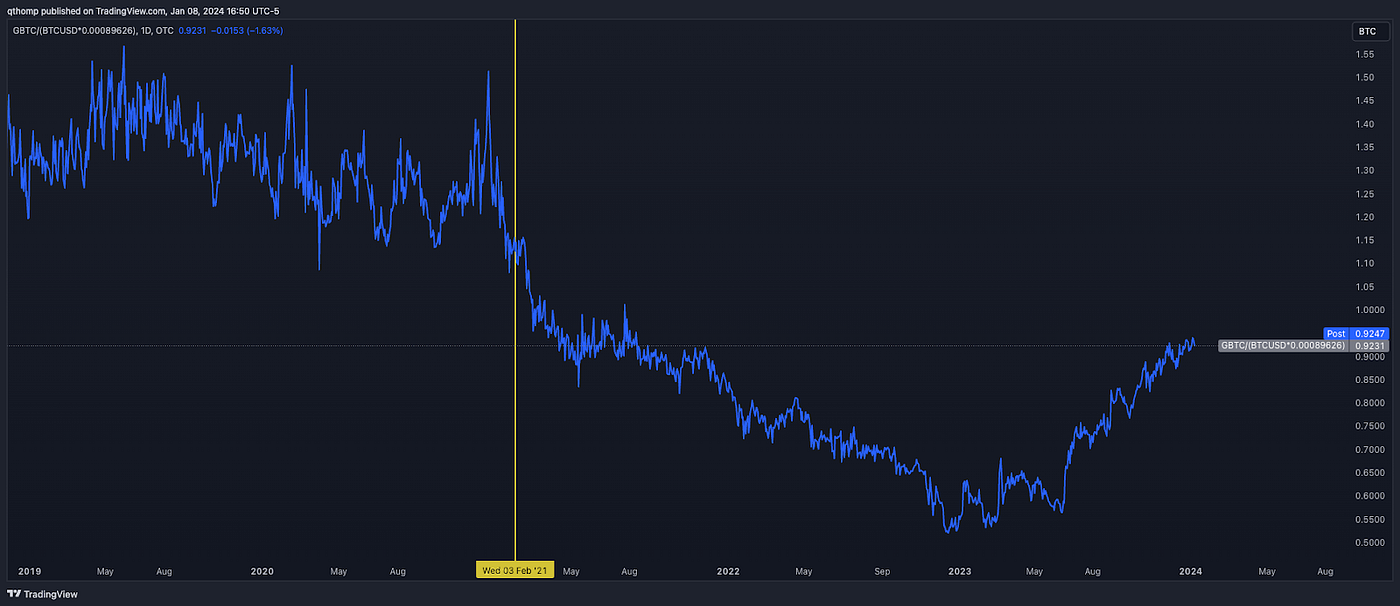Select the 2024 label on the time axis
Viewport: 1400px width, 606px height.
click(x=1190, y=571)
